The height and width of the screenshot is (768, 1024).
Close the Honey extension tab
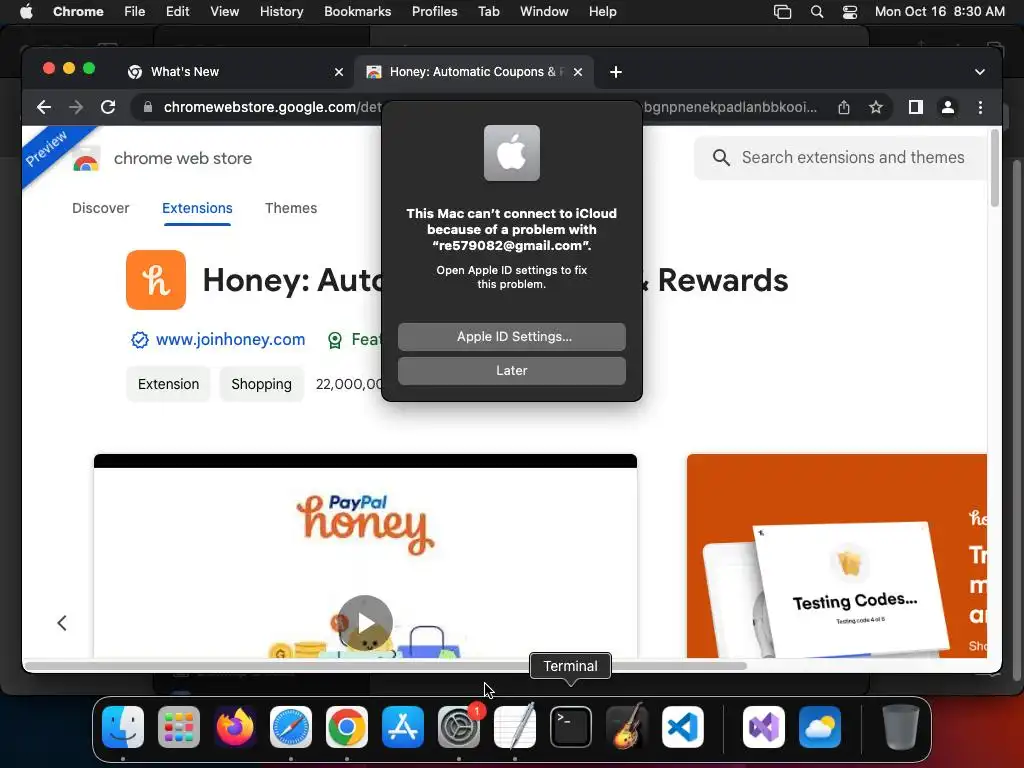[578, 72]
